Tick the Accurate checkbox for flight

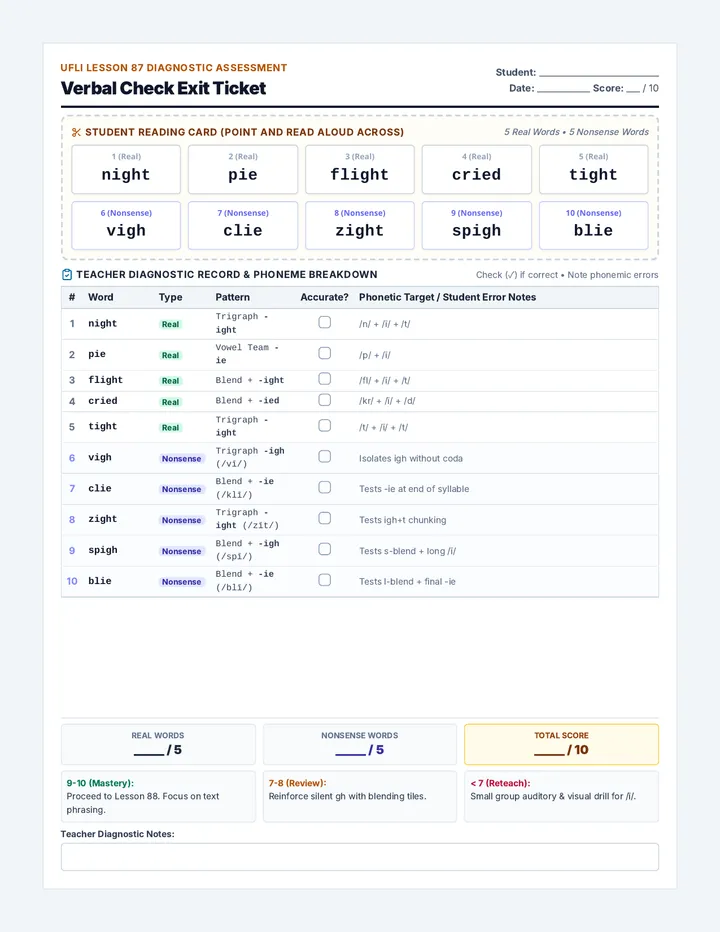325,379
